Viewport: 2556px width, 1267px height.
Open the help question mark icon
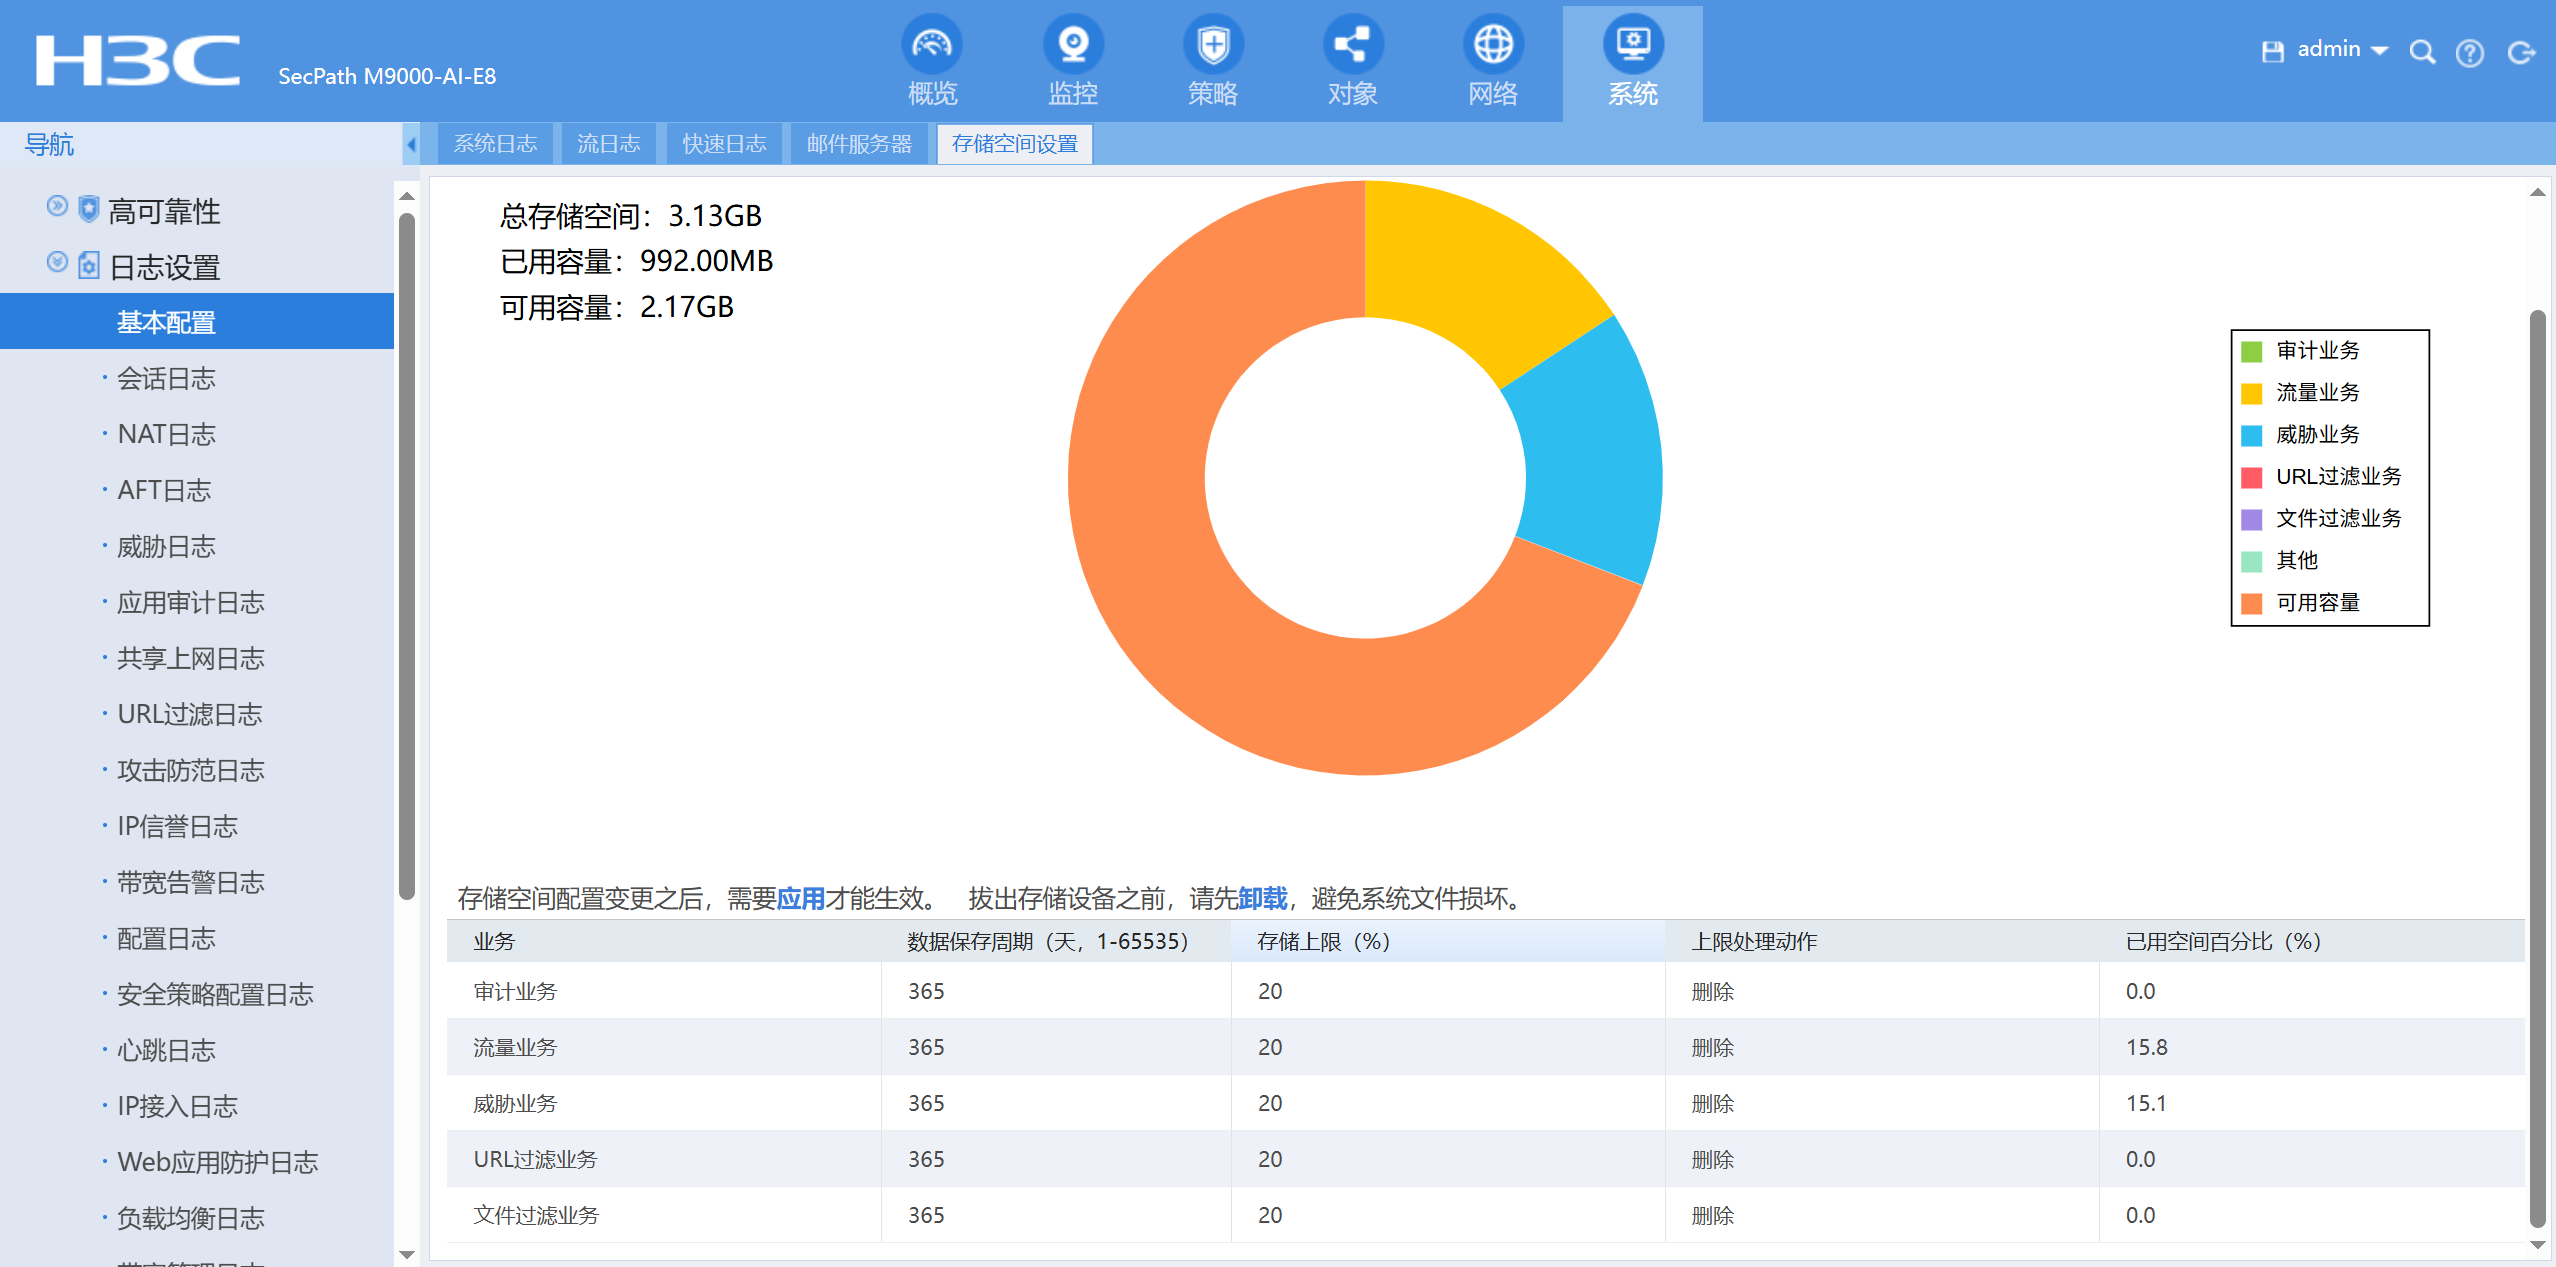[x=2469, y=52]
